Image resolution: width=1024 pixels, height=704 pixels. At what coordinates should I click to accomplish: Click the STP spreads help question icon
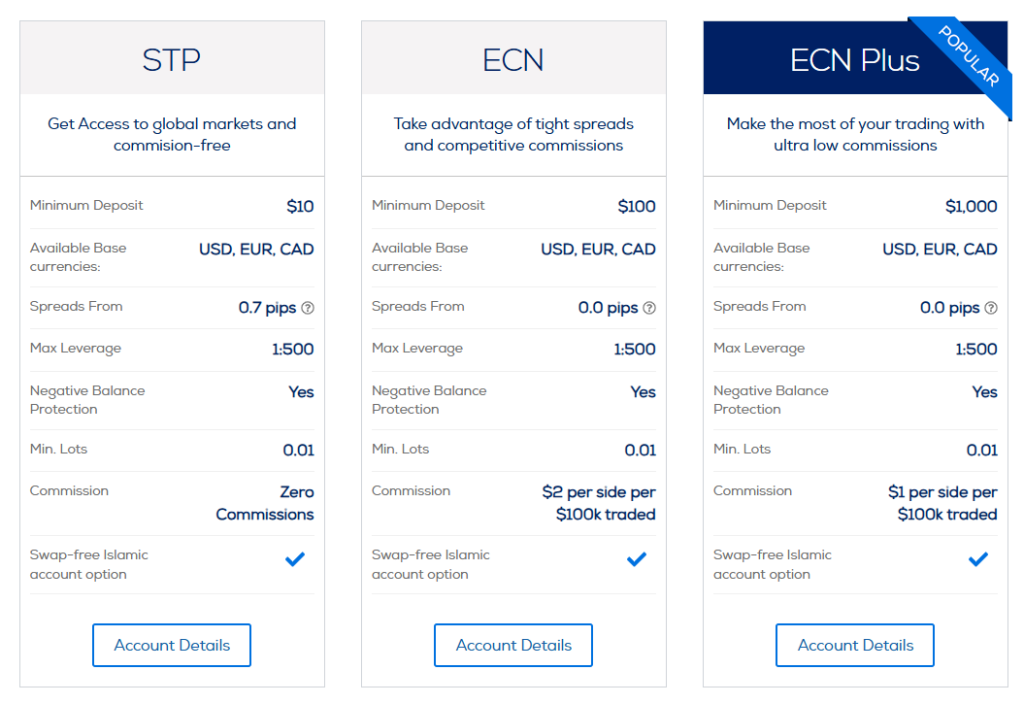[x=308, y=308]
